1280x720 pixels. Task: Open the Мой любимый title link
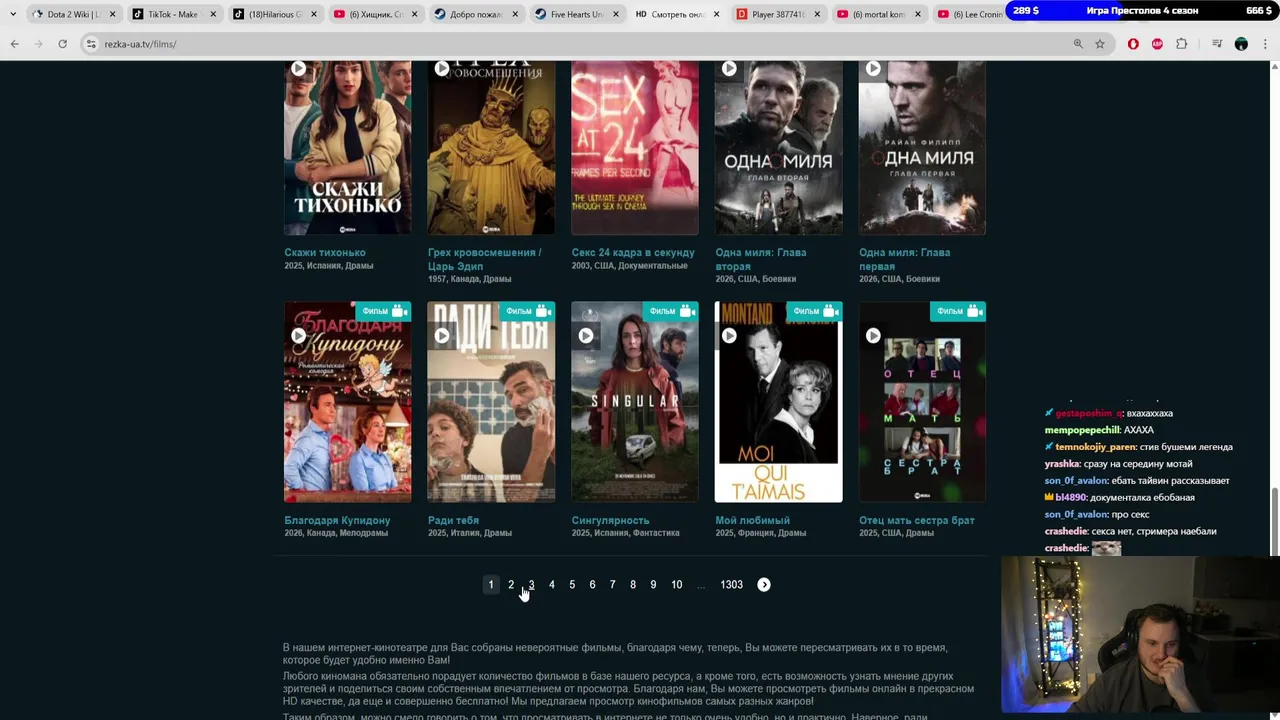click(753, 521)
